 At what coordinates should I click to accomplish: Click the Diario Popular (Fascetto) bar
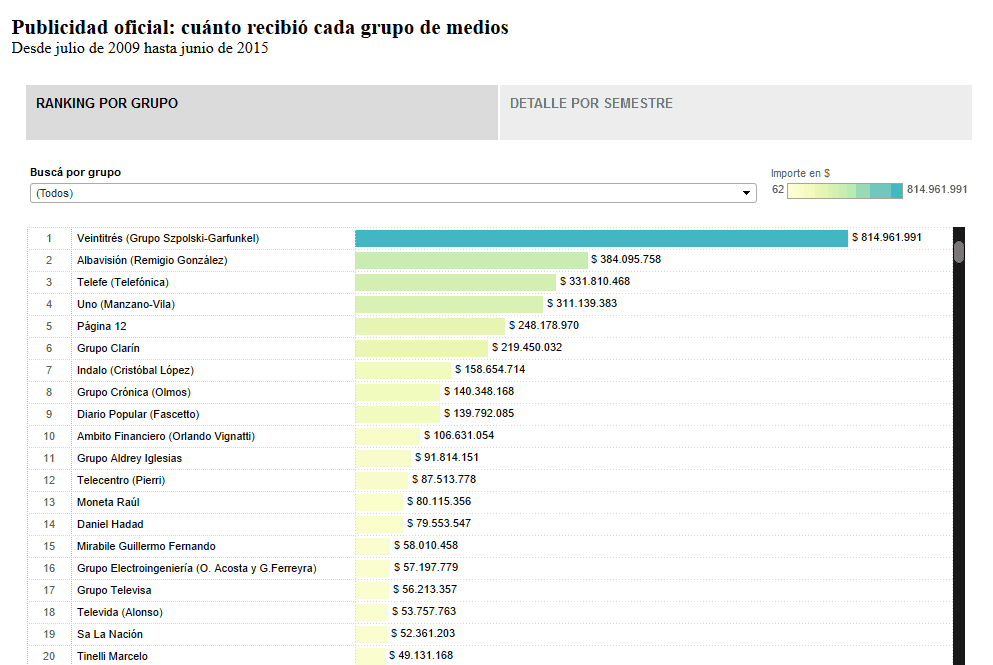pos(397,414)
